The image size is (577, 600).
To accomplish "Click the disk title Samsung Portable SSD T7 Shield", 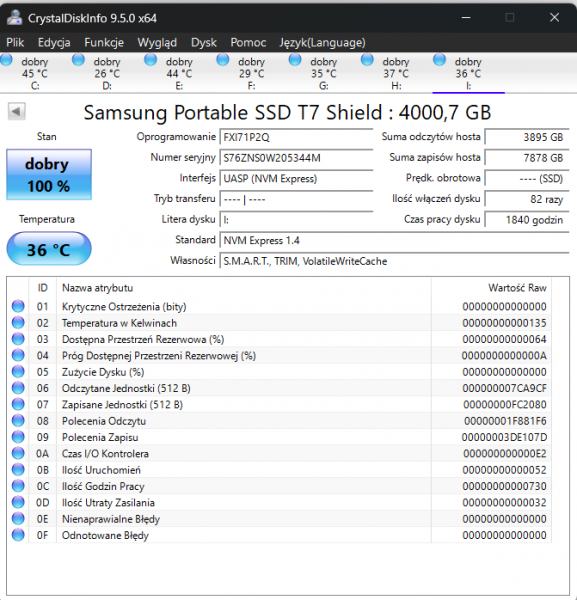I will point(287,112).
